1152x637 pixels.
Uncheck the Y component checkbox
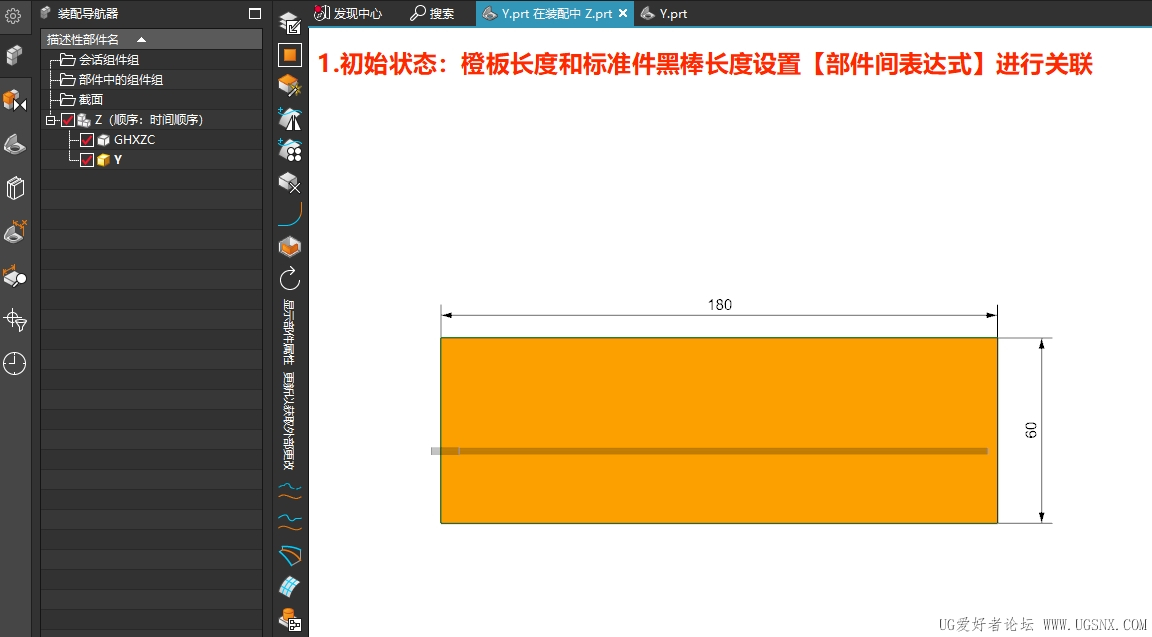(x=87, y=159)
